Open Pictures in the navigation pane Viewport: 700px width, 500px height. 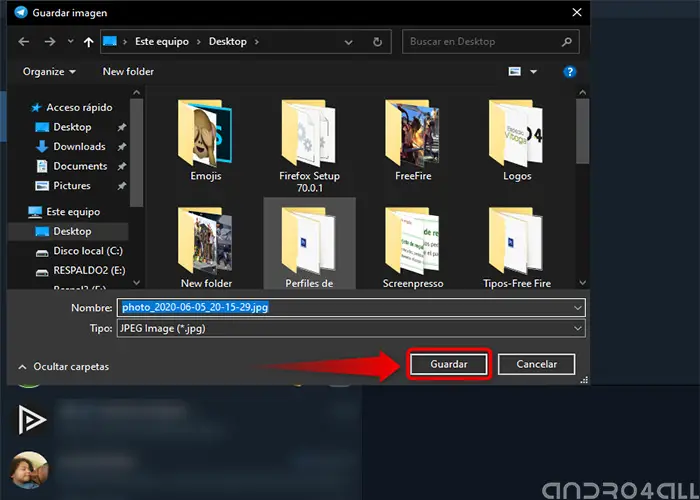(63, 186)
